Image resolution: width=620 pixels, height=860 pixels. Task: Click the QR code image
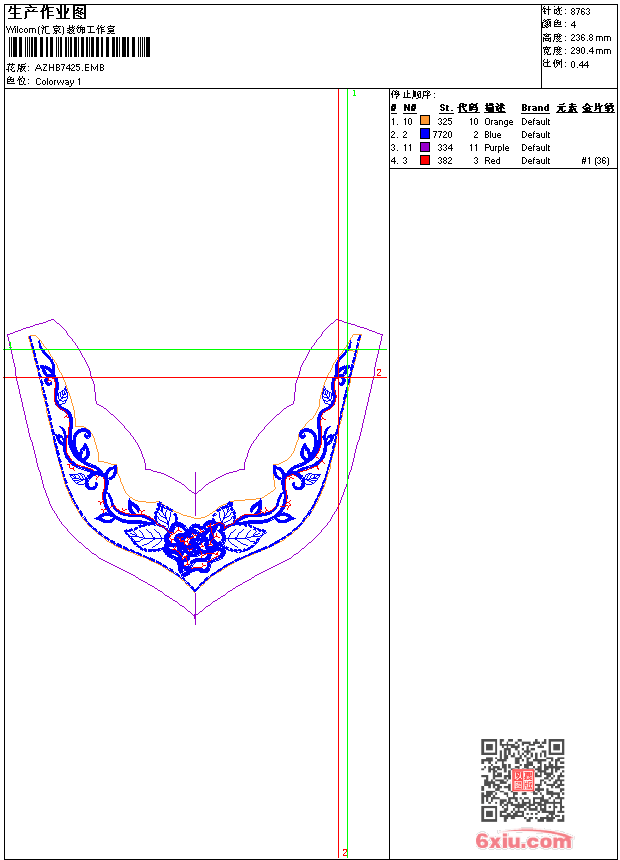click(x=522, y=780)
